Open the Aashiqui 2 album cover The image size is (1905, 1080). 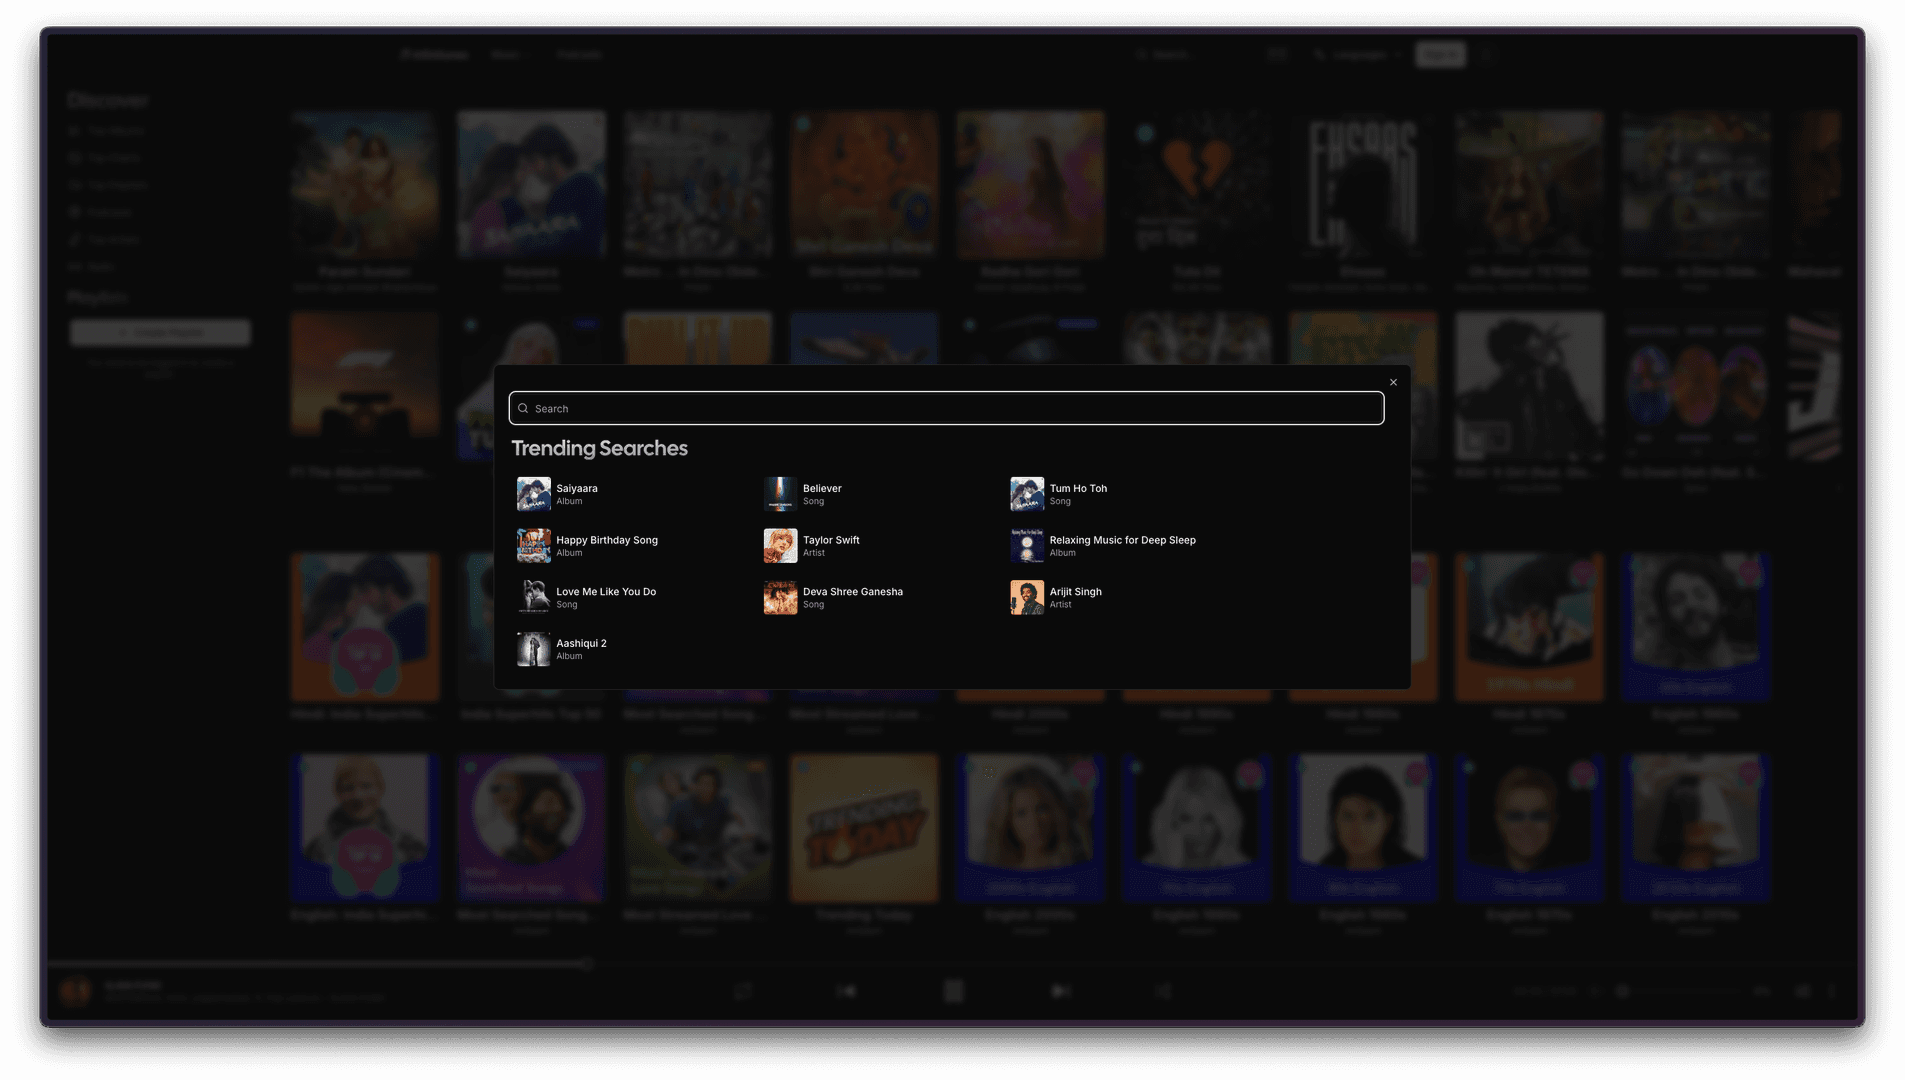pos(533,649)
